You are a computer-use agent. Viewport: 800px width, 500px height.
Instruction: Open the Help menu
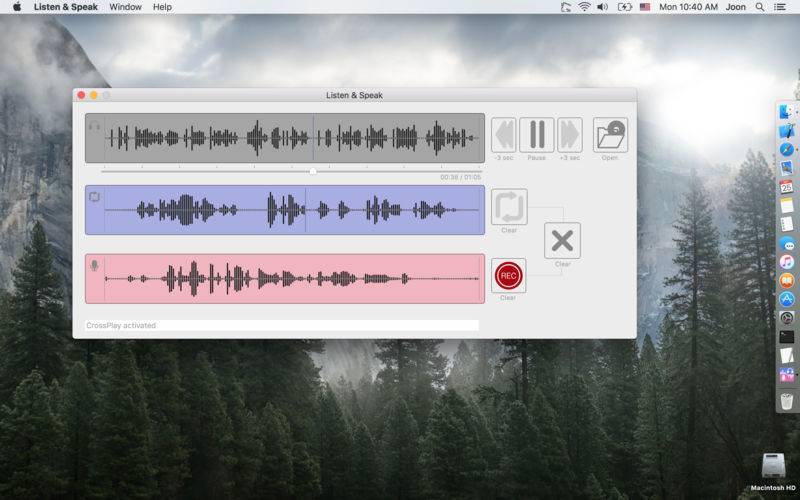click(162, 7)
